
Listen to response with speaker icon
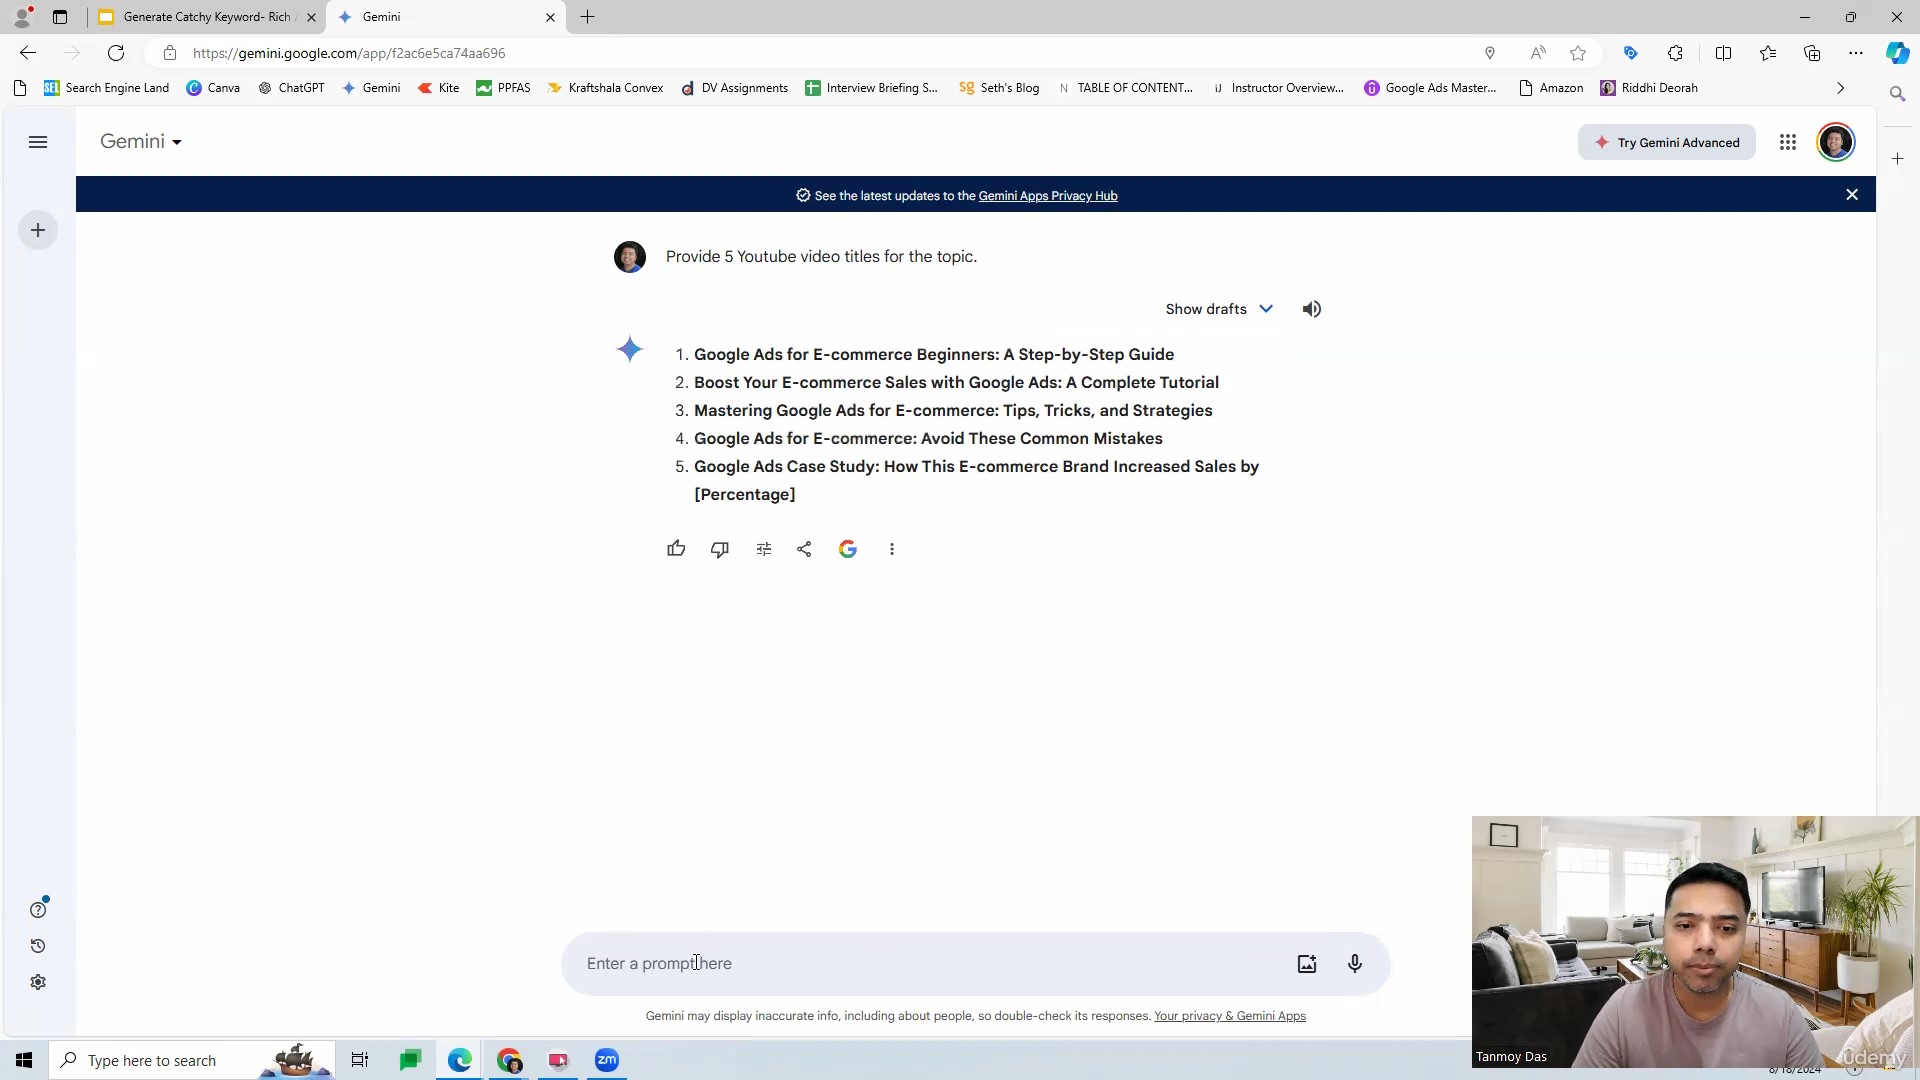pos(1312,309)
